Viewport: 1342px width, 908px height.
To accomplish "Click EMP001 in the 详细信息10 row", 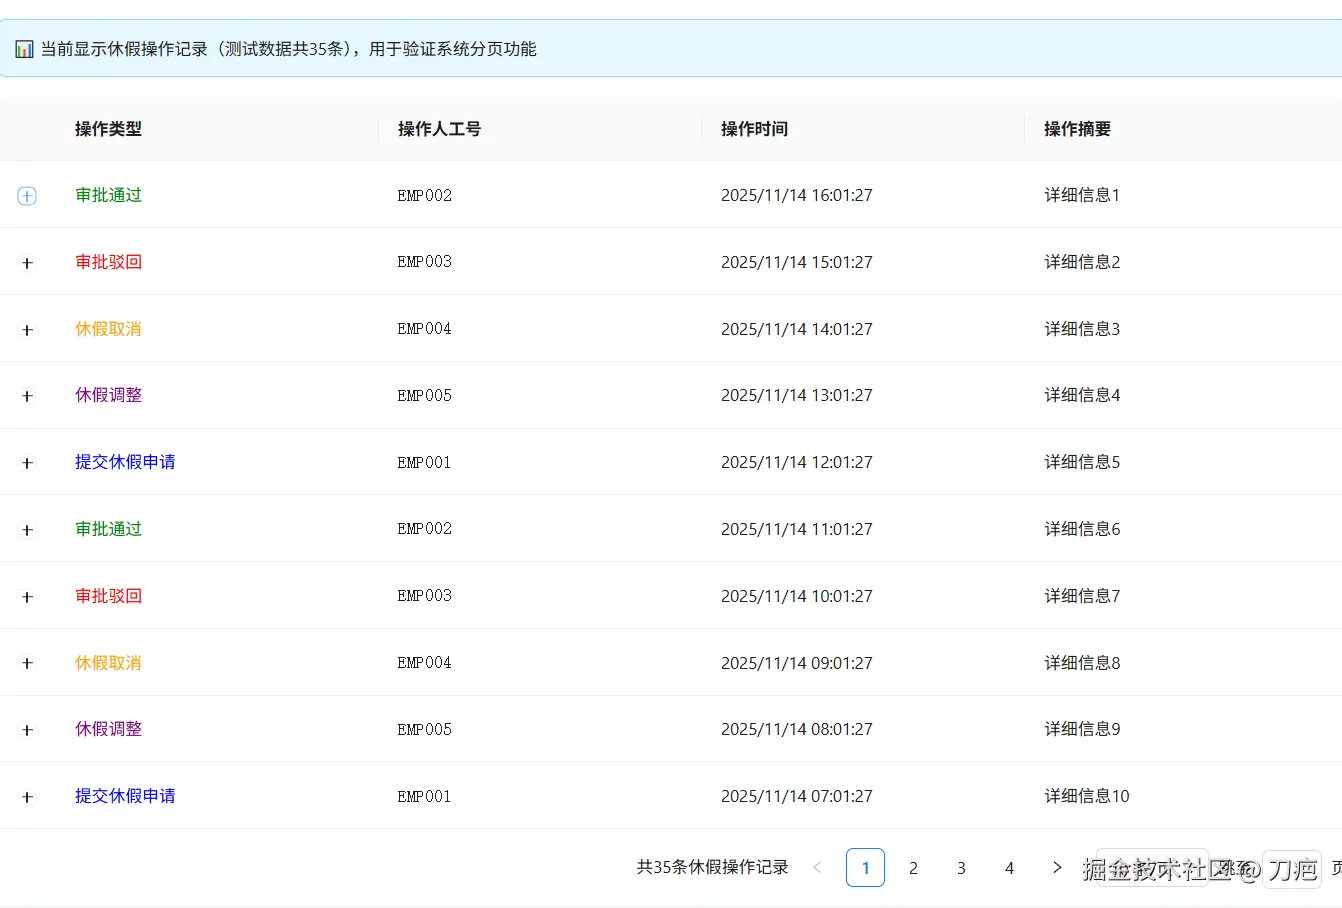I will 425,796.
